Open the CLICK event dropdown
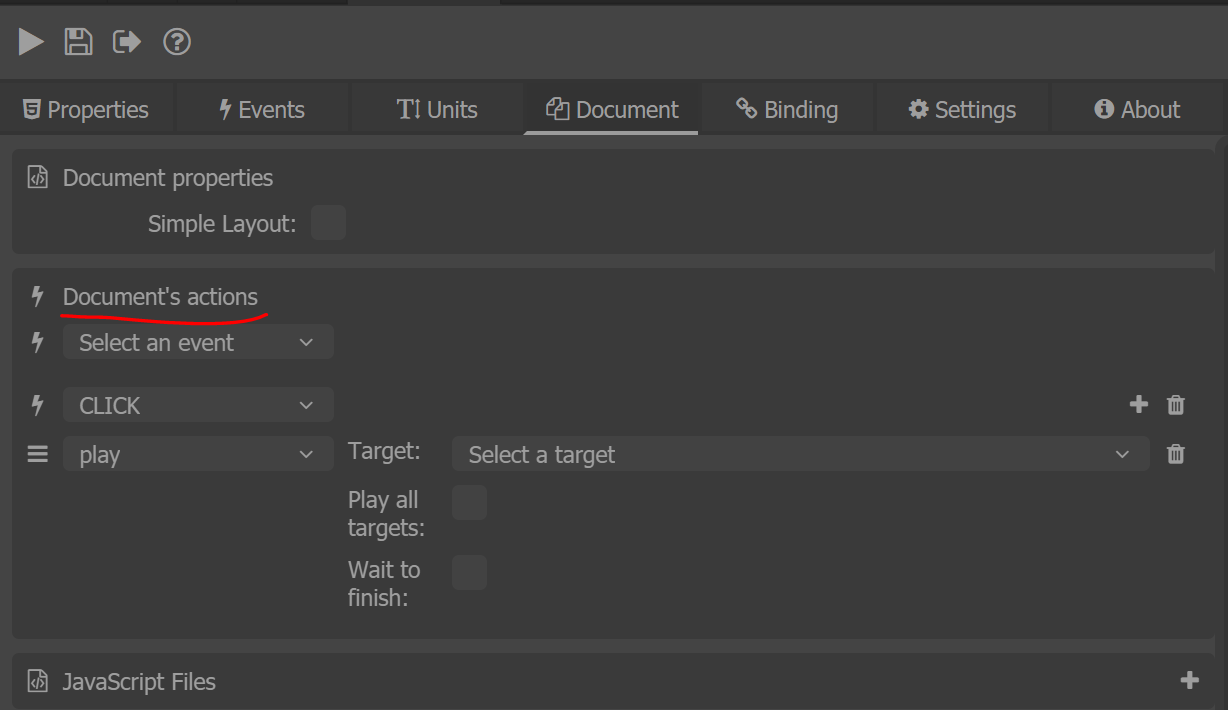 point(198,406)
